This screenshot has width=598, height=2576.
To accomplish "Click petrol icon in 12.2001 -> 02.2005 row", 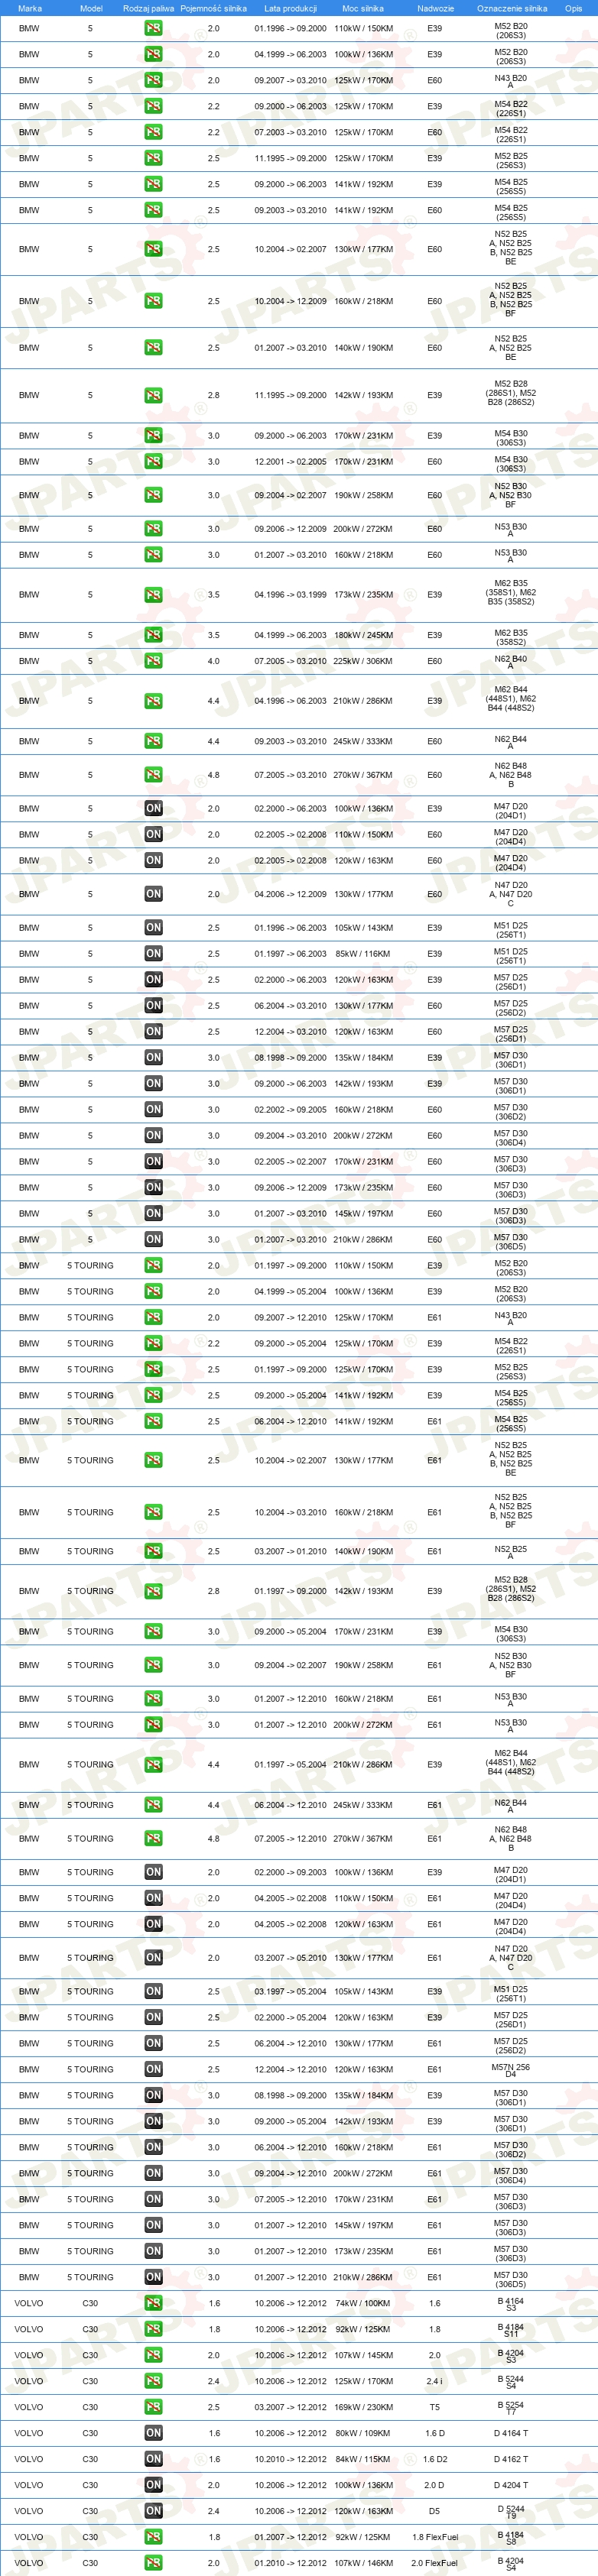I will point(153,461).
